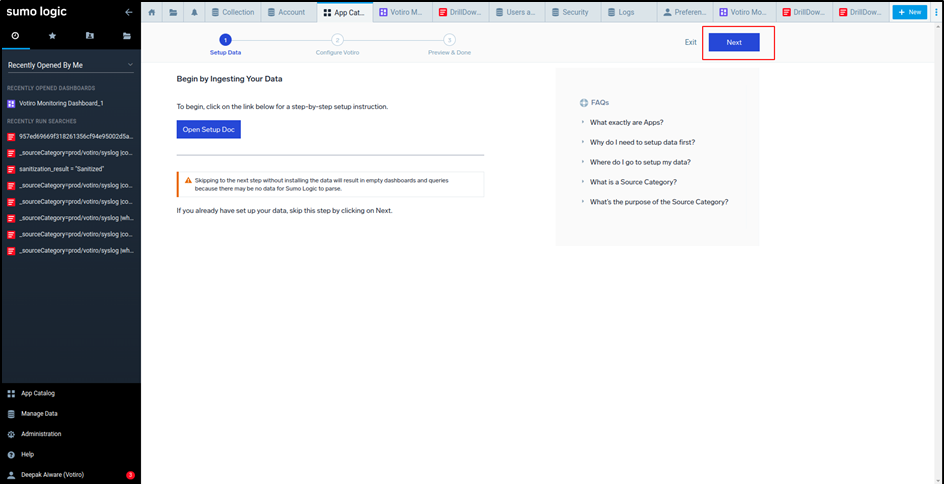
Task: Click the Help question mark icon
Action: pos(11,455)
